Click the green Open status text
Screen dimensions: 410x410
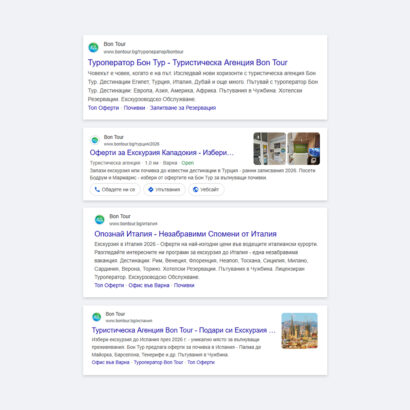(187, 163)
